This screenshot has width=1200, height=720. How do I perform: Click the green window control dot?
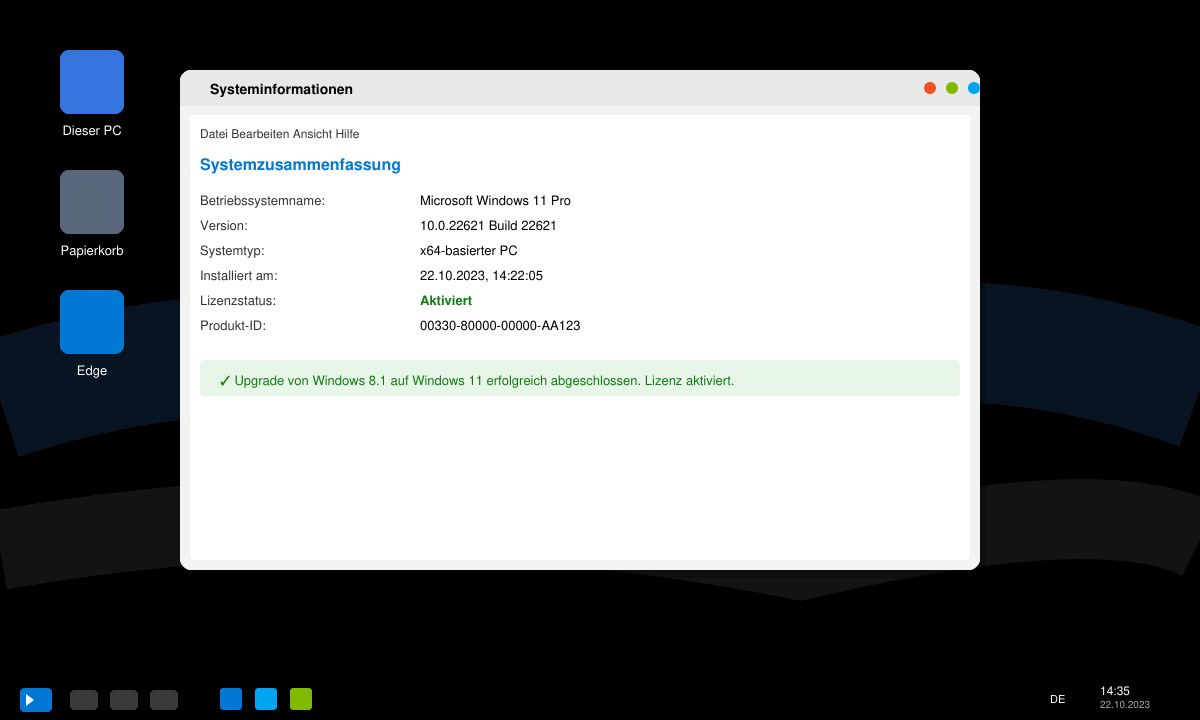(x=952, y=88)
